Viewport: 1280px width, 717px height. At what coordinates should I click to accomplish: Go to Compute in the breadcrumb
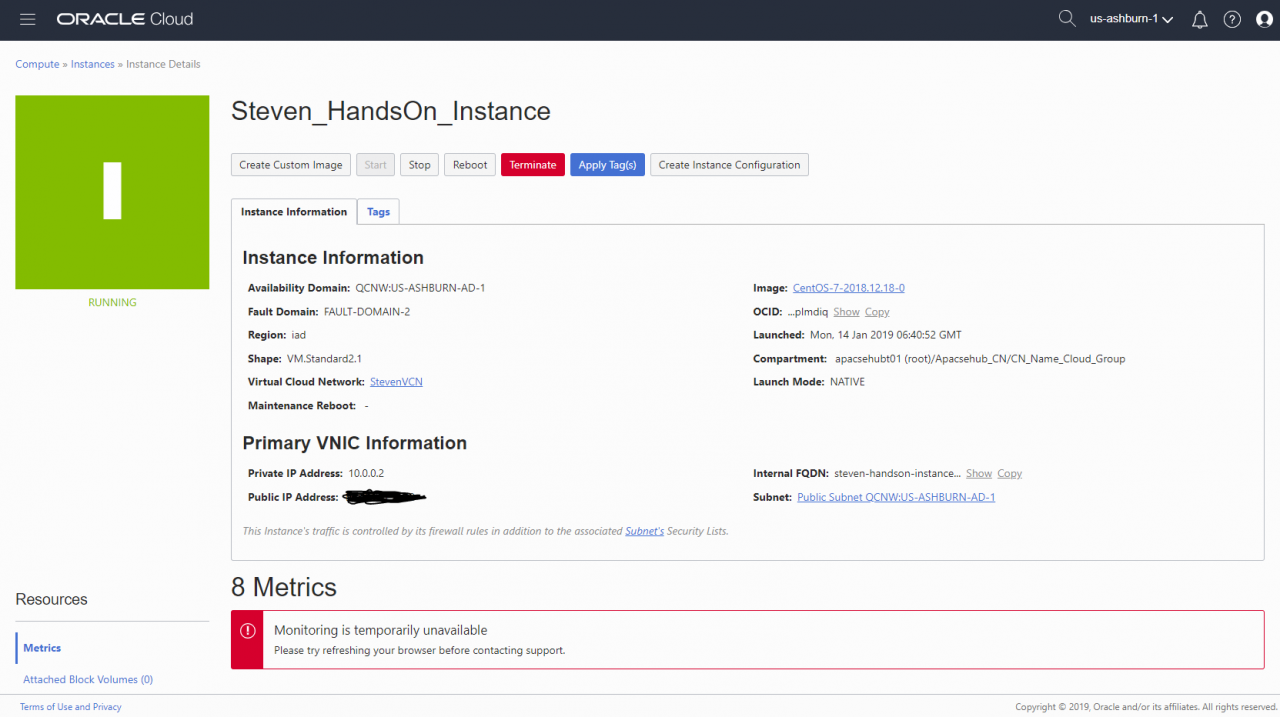pyautogui.click(x=37, y=64)
